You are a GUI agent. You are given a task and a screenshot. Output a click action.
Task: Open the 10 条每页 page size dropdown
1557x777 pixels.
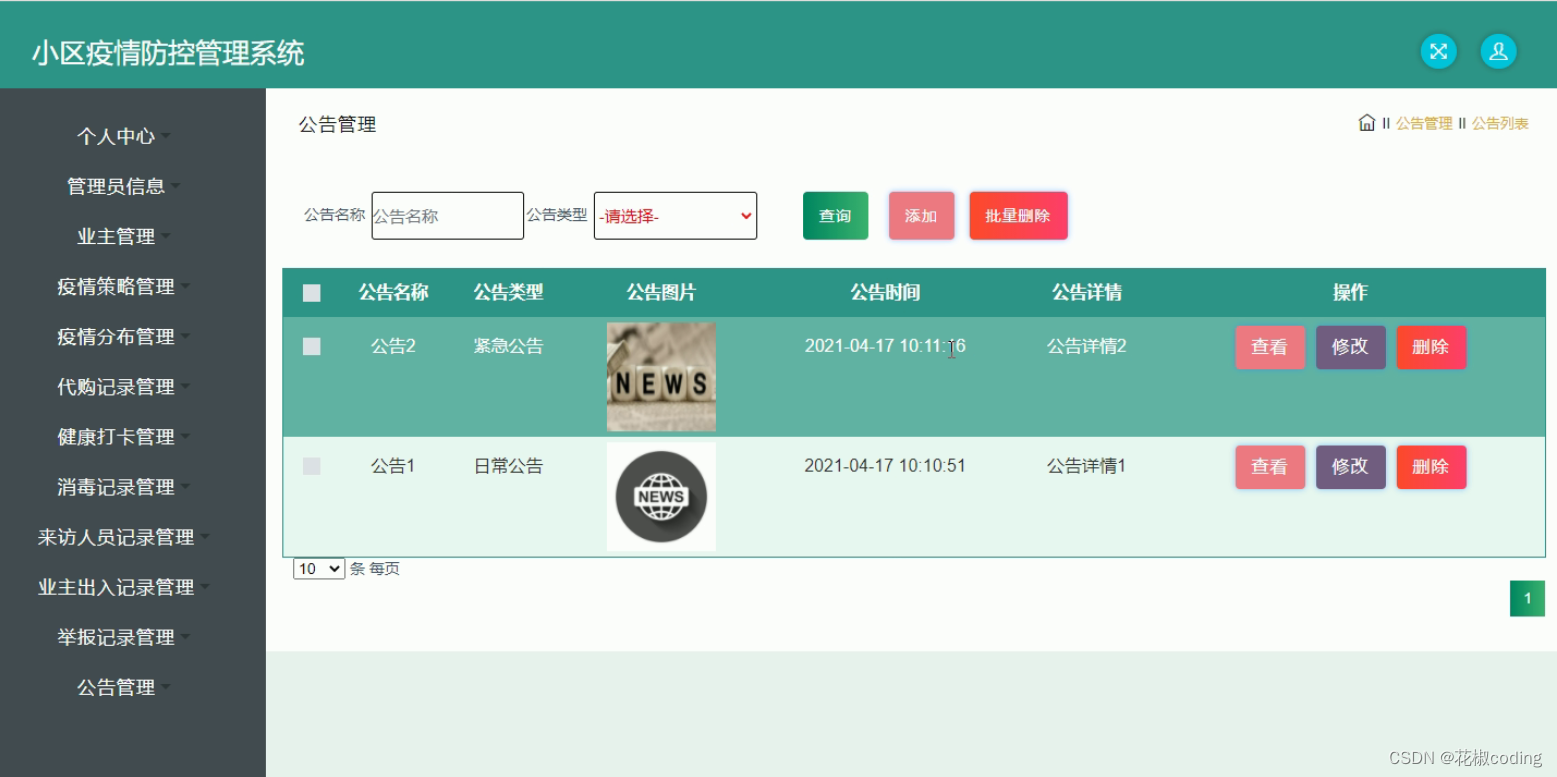click(319, 569)
